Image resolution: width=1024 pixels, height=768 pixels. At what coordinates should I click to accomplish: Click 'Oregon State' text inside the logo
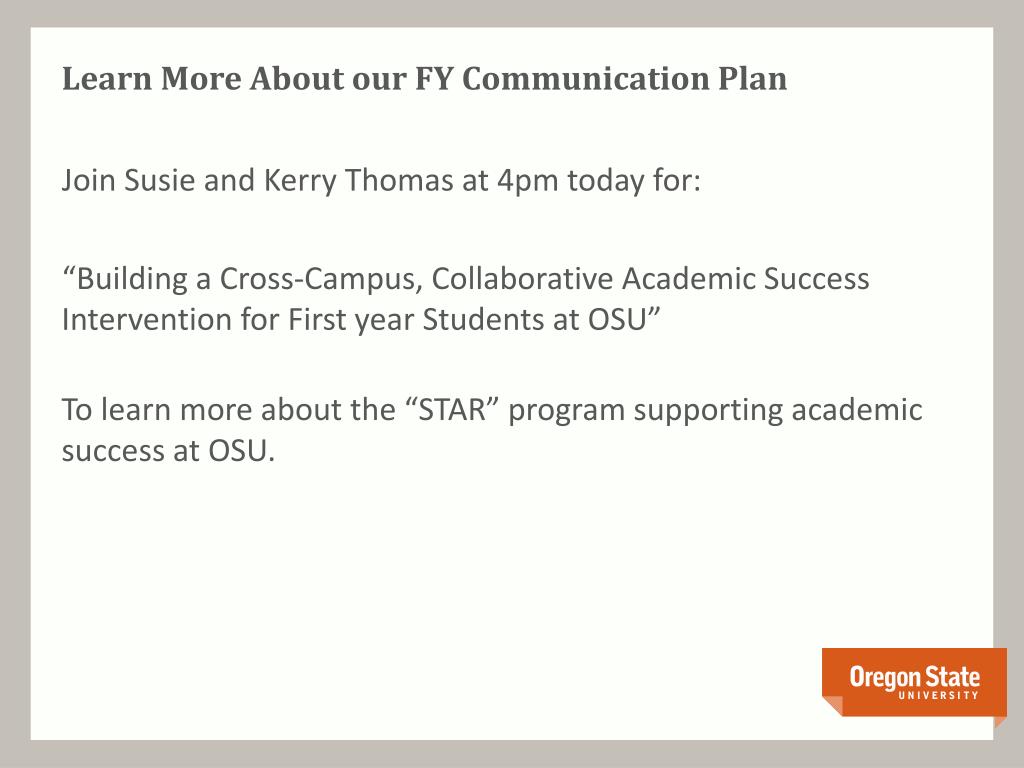tap(914, 677)
